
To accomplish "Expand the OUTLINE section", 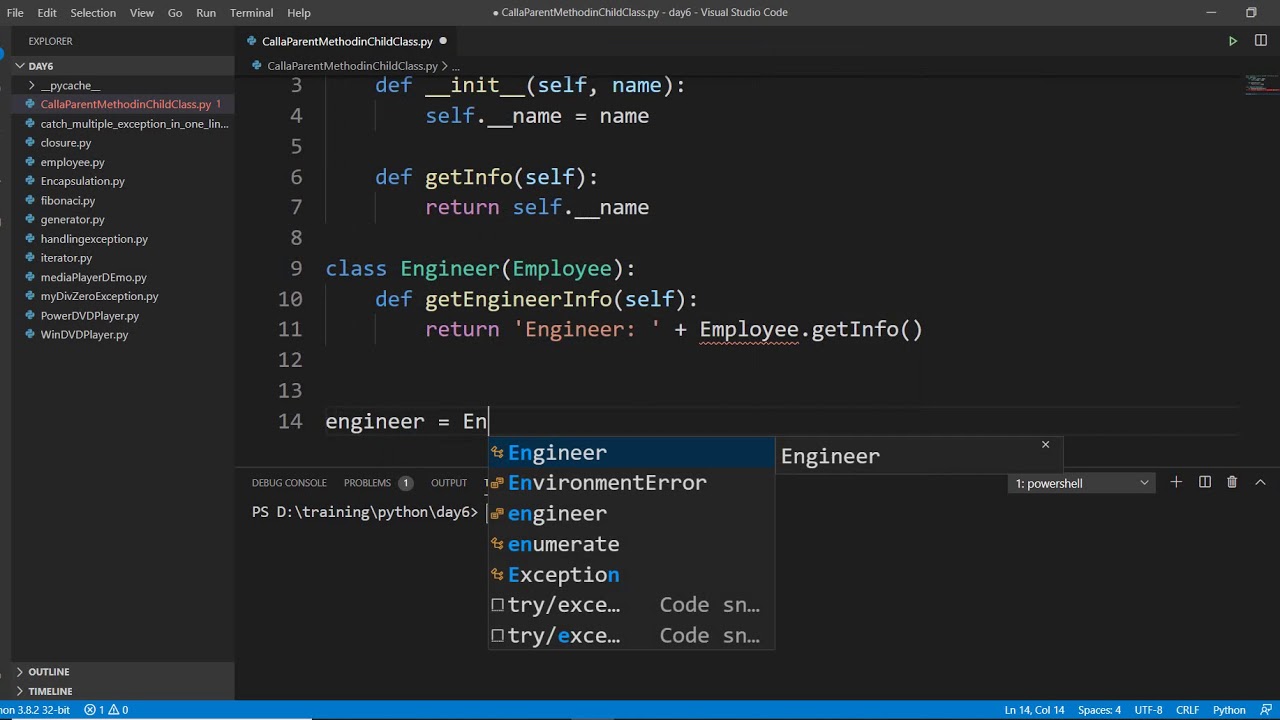I will click(49, 672).
